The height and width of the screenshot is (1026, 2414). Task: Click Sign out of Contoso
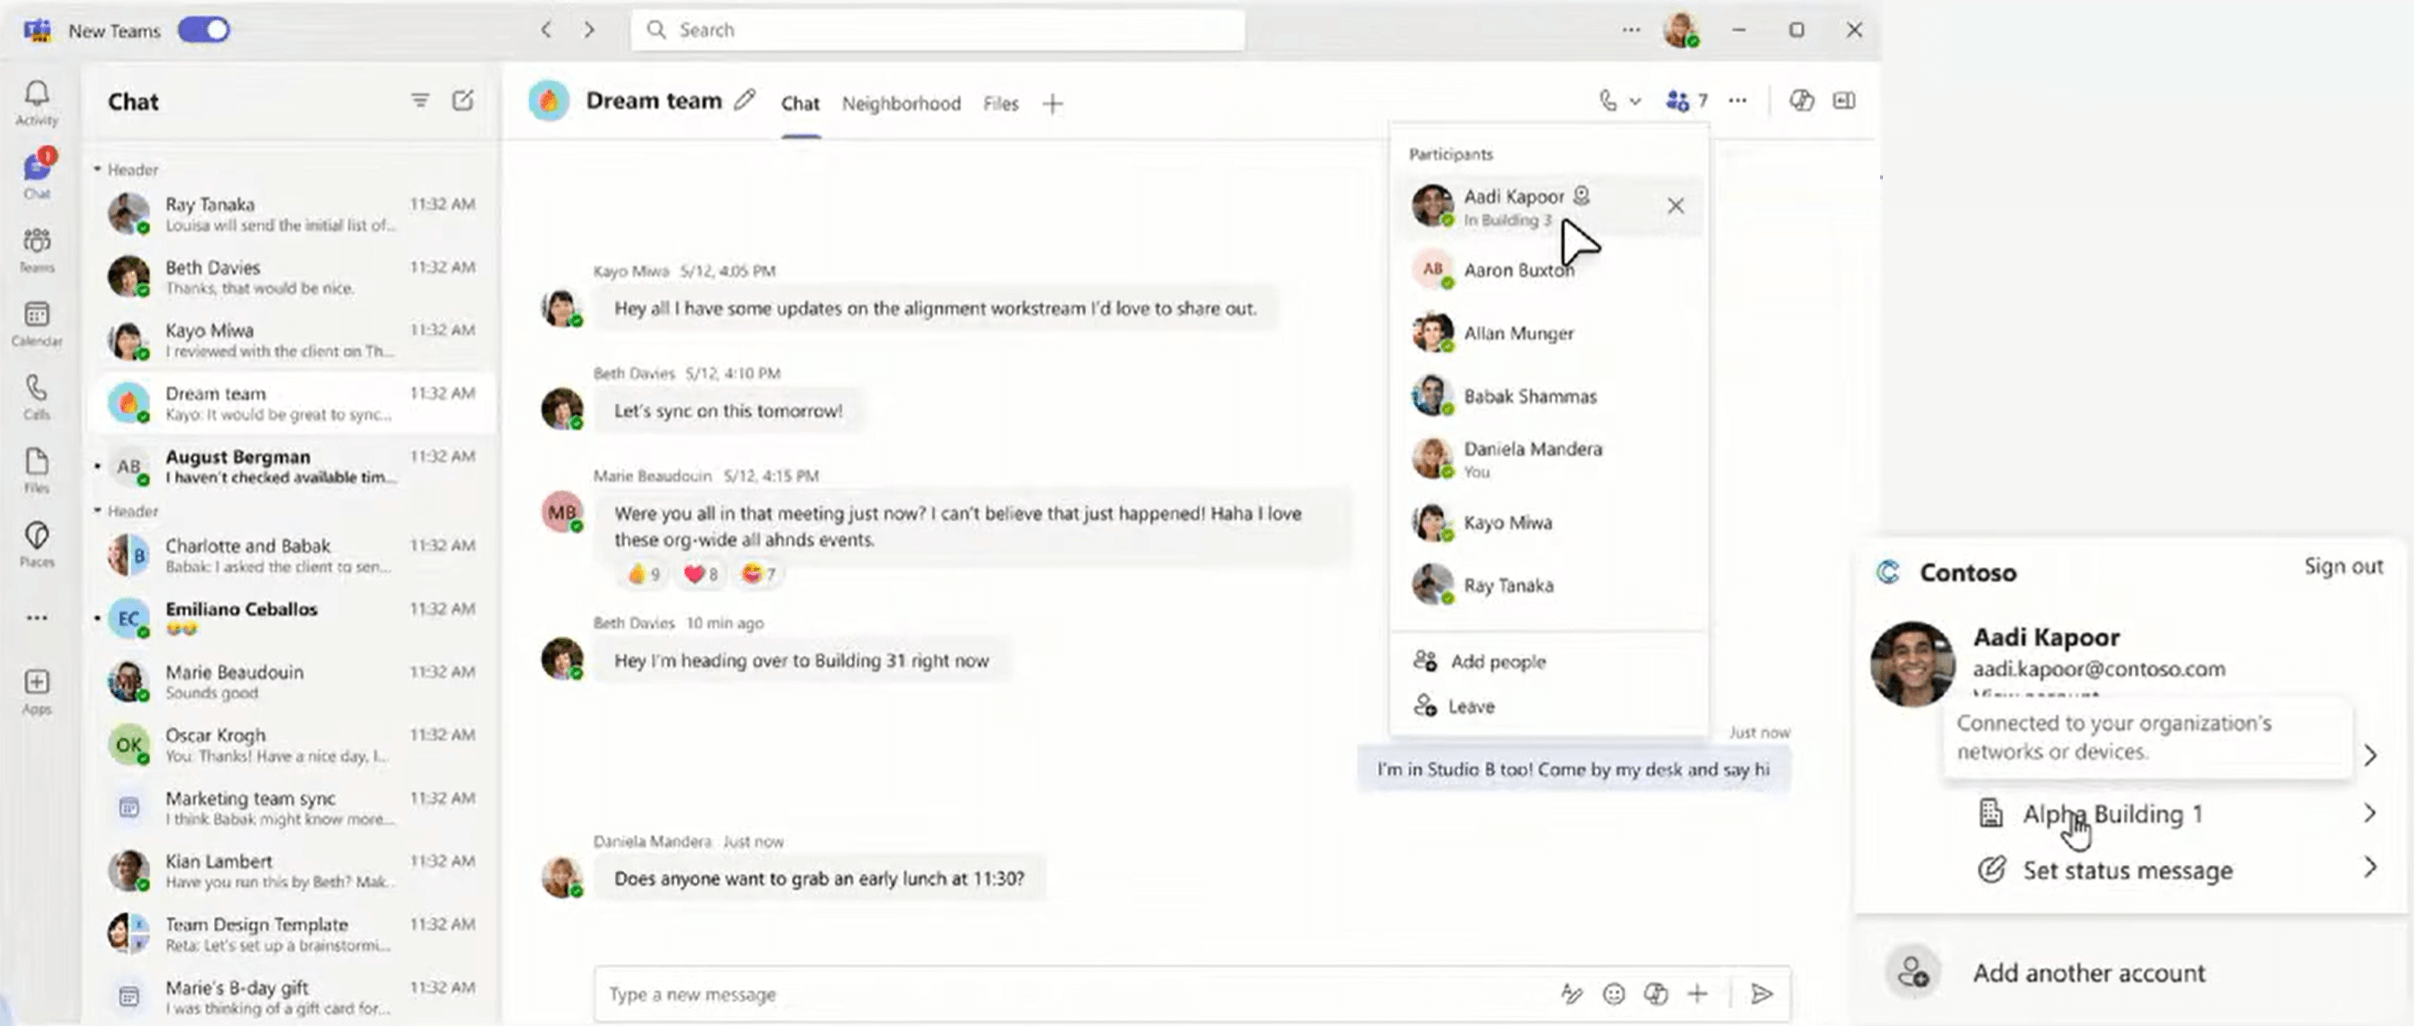[x=2344, y=566]
